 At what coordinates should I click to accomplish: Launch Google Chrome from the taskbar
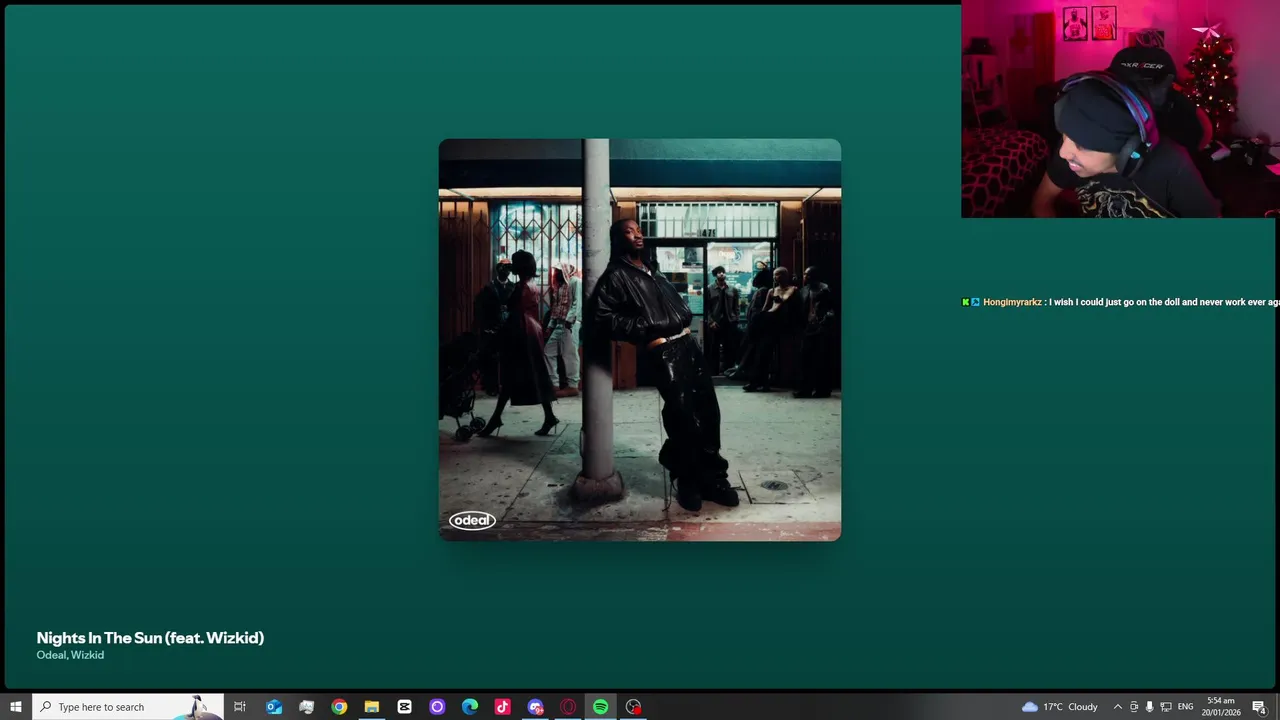(x=339, y=707)
